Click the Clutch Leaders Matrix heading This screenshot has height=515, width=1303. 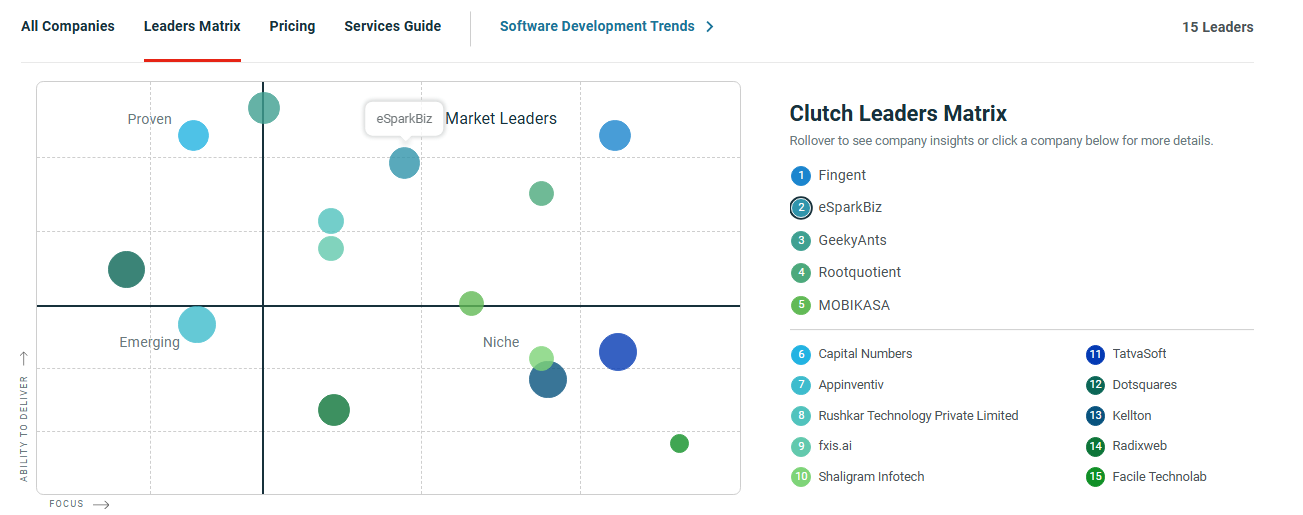pyautogui.click(x=898, y=113)
